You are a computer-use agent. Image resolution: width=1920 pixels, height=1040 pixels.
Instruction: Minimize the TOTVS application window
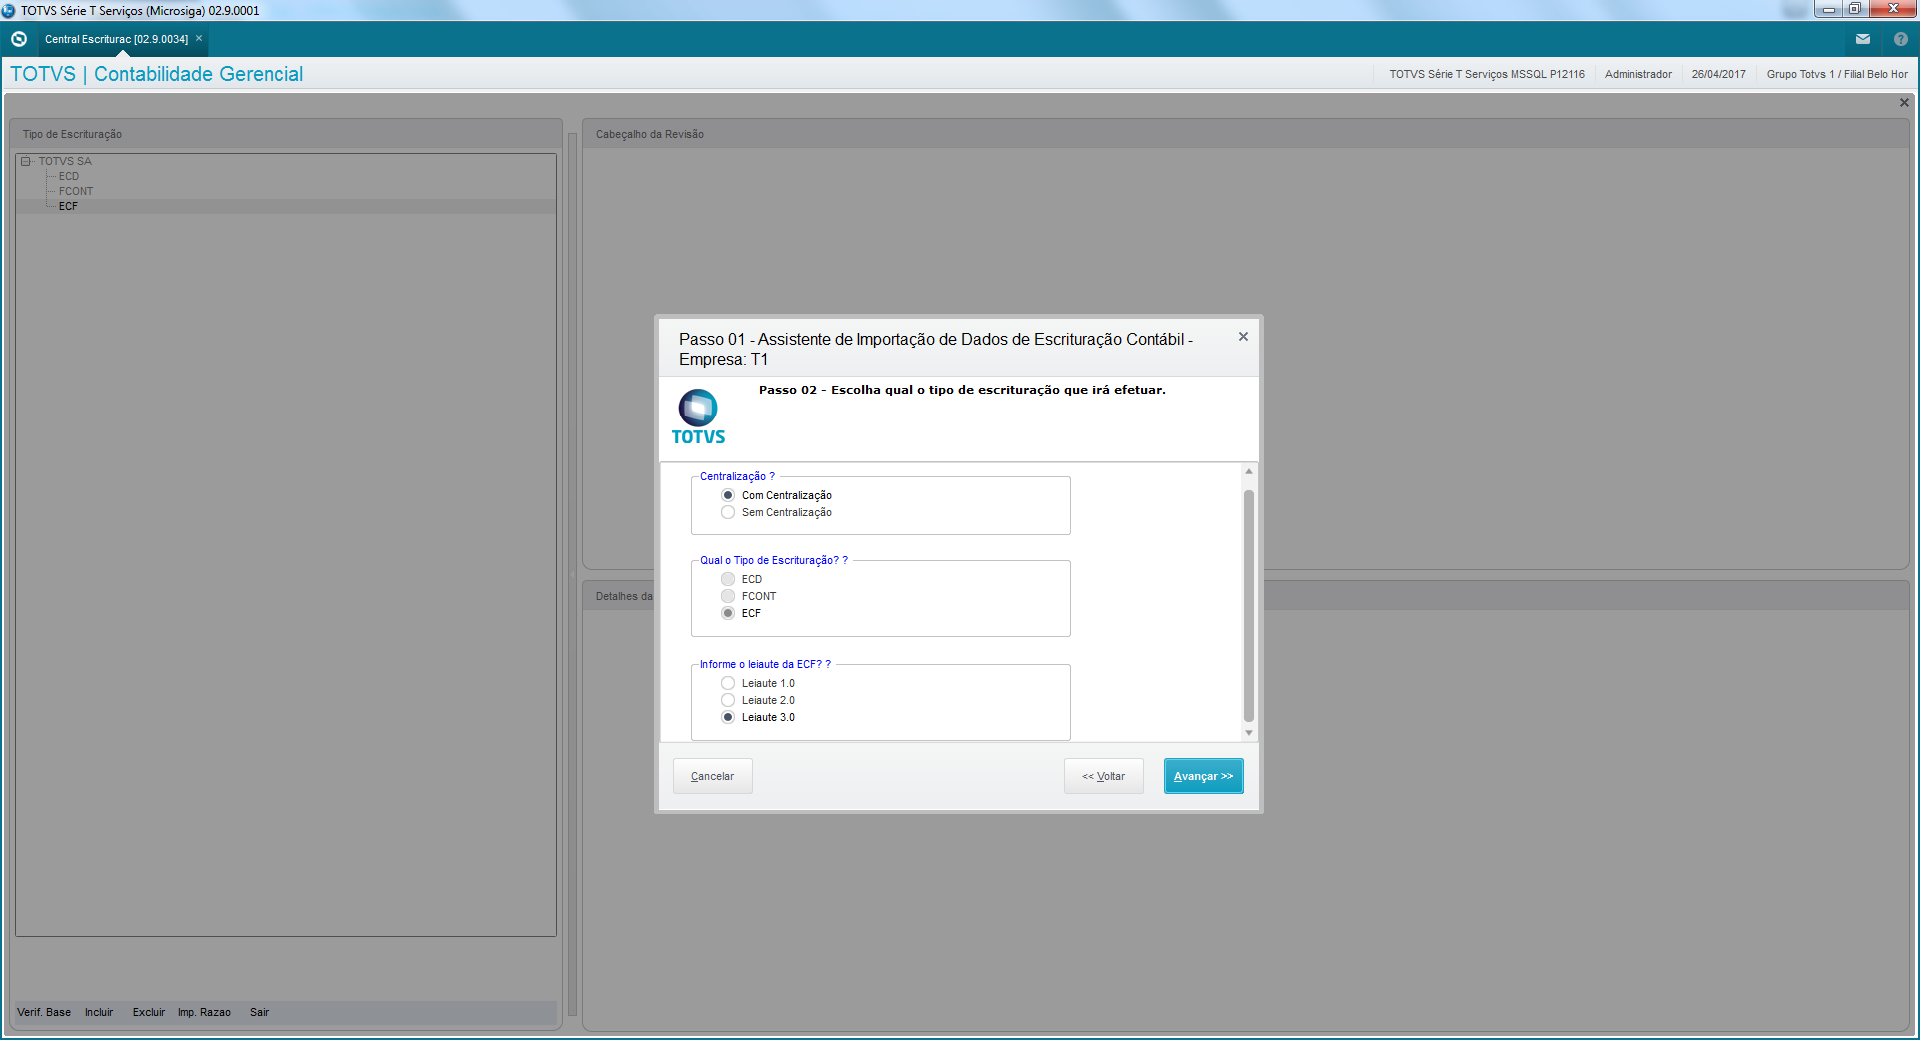(x=1828, y=9)
